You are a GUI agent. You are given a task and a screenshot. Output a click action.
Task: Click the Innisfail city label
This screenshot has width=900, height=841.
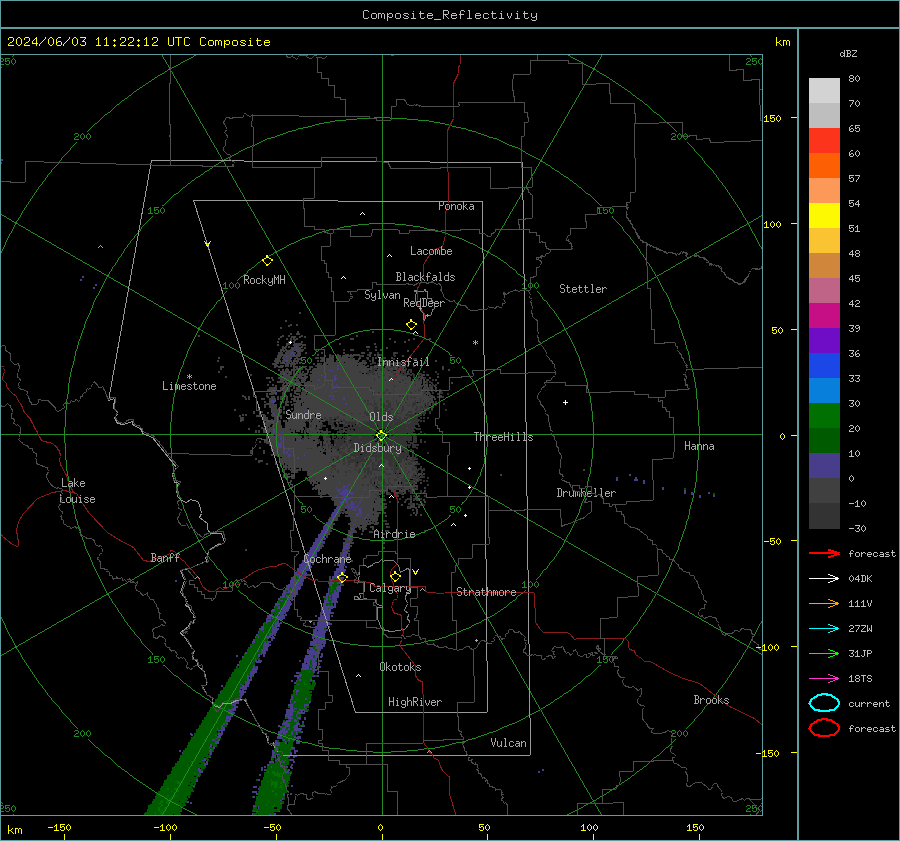403,362
